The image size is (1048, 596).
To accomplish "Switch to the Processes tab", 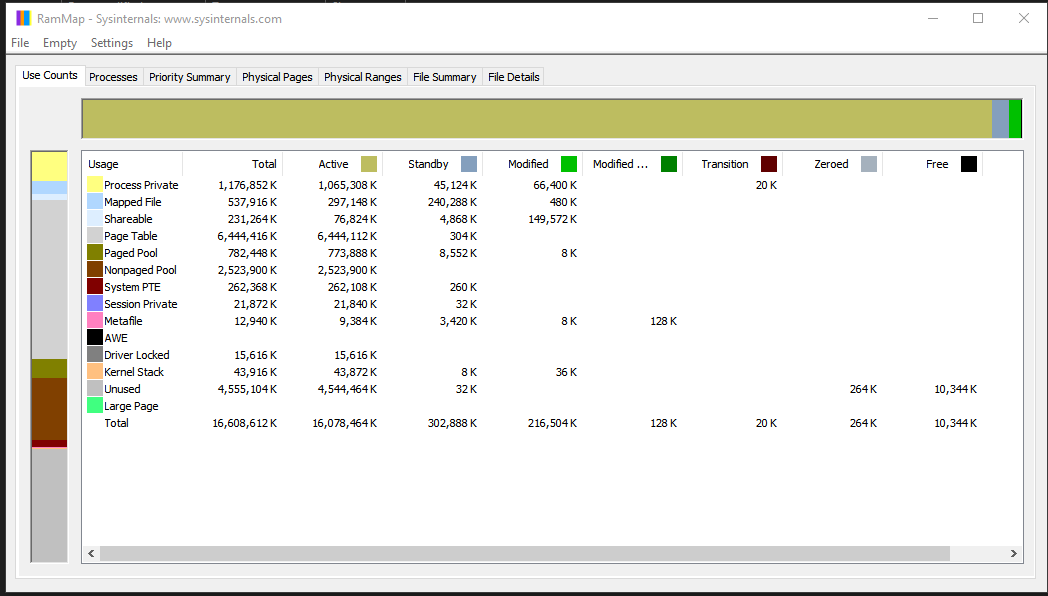I will [113, 77].
